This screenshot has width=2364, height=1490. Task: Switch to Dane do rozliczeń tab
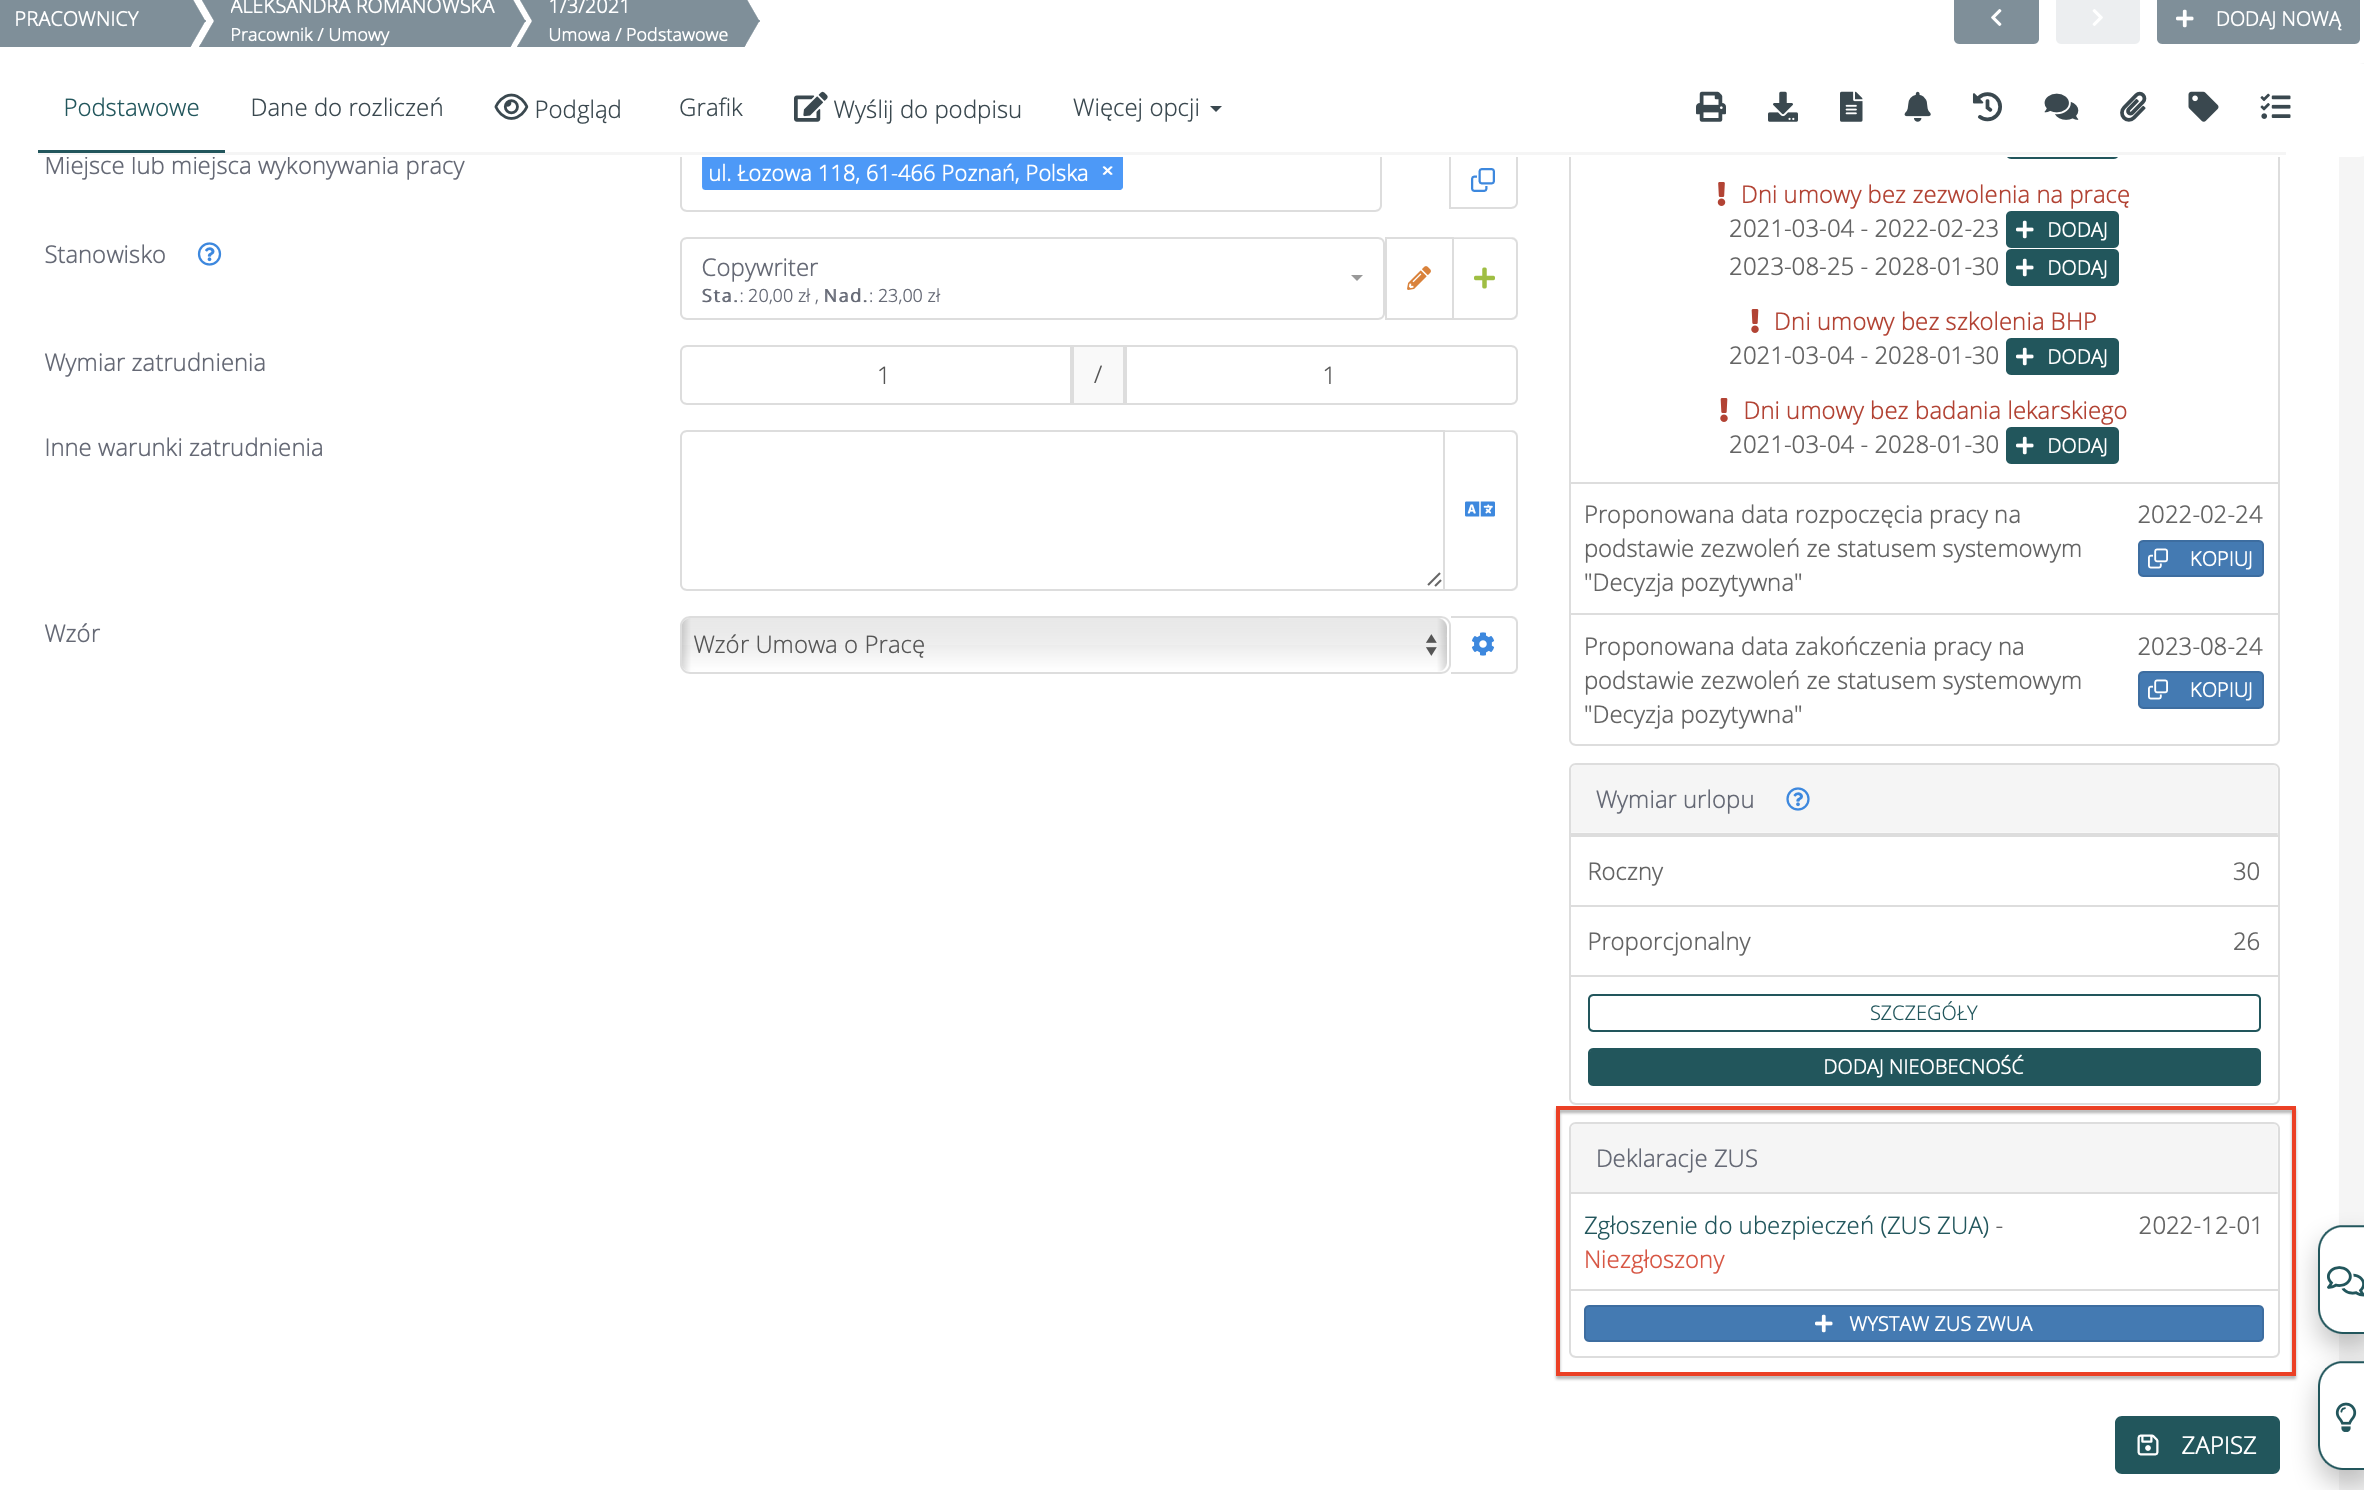click(x=346, y=108)
